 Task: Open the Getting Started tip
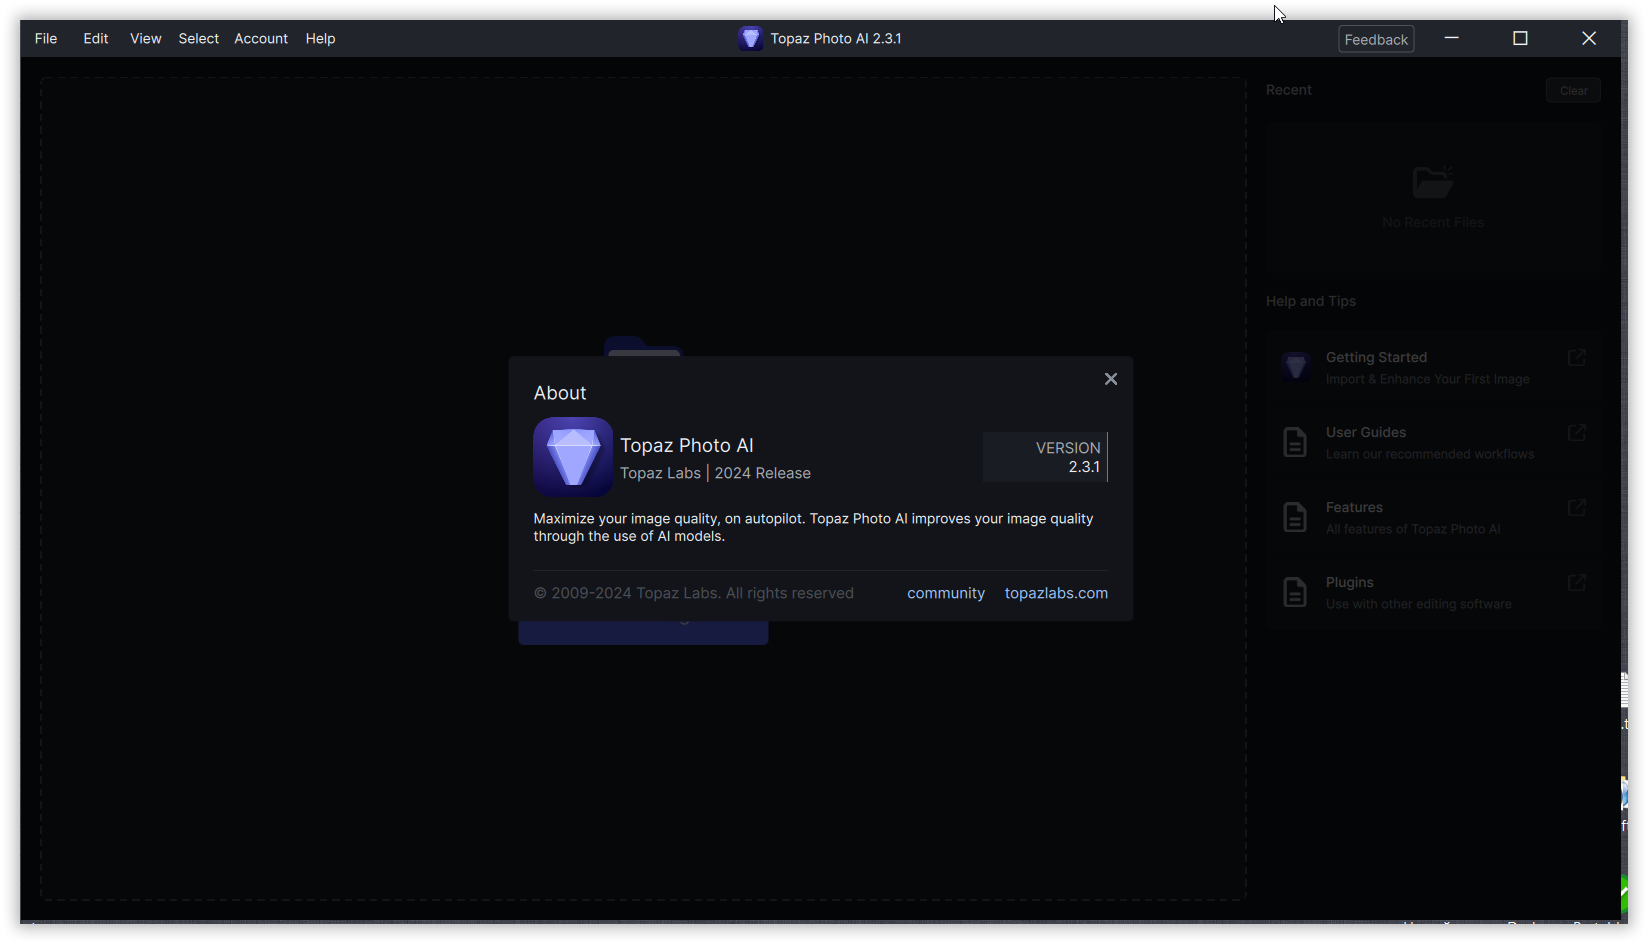1432,367
